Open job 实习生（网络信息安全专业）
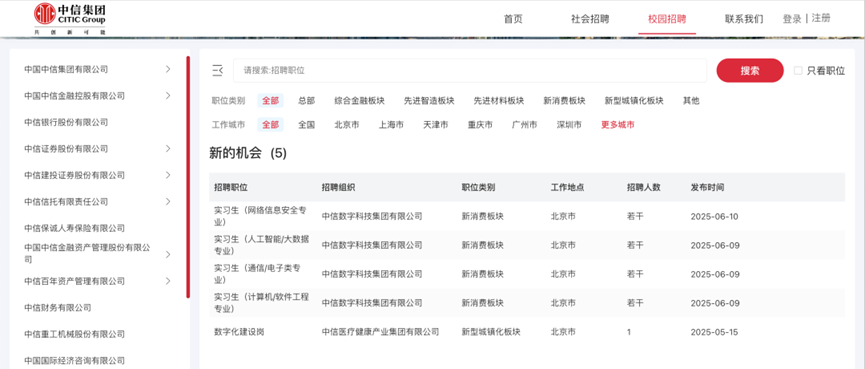This screenshot has width=865, height=369. (x=260, y=216)
